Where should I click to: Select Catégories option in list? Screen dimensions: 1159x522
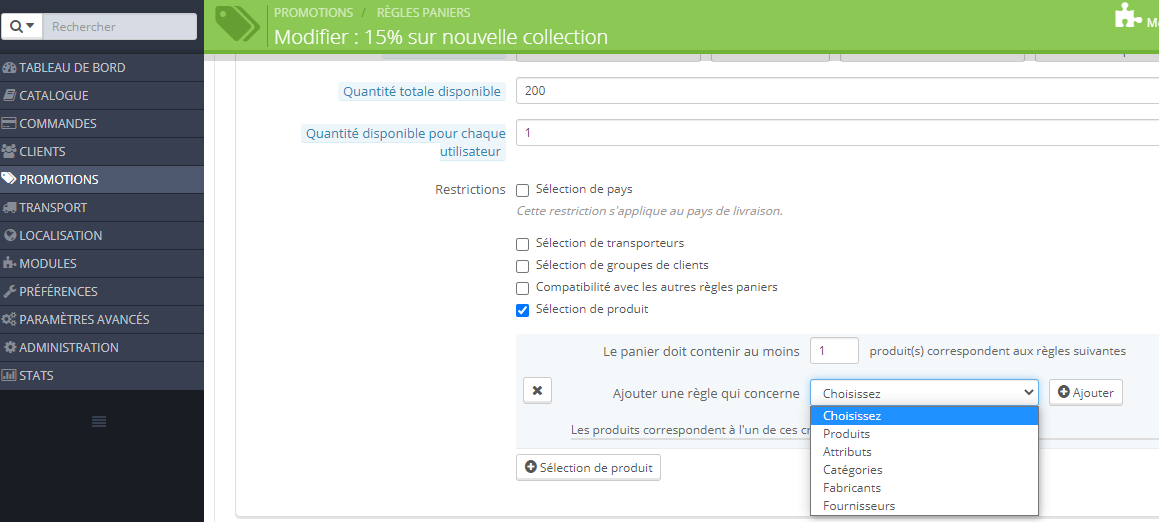click(925, 470)
